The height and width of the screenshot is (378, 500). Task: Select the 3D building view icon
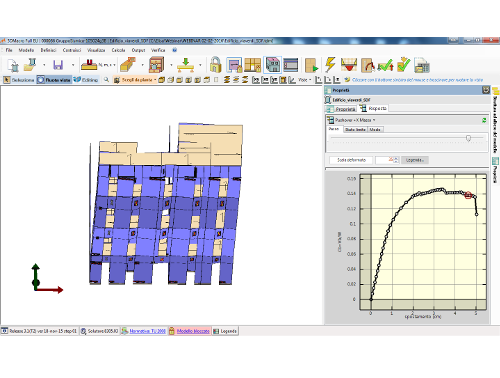(273, 65)
